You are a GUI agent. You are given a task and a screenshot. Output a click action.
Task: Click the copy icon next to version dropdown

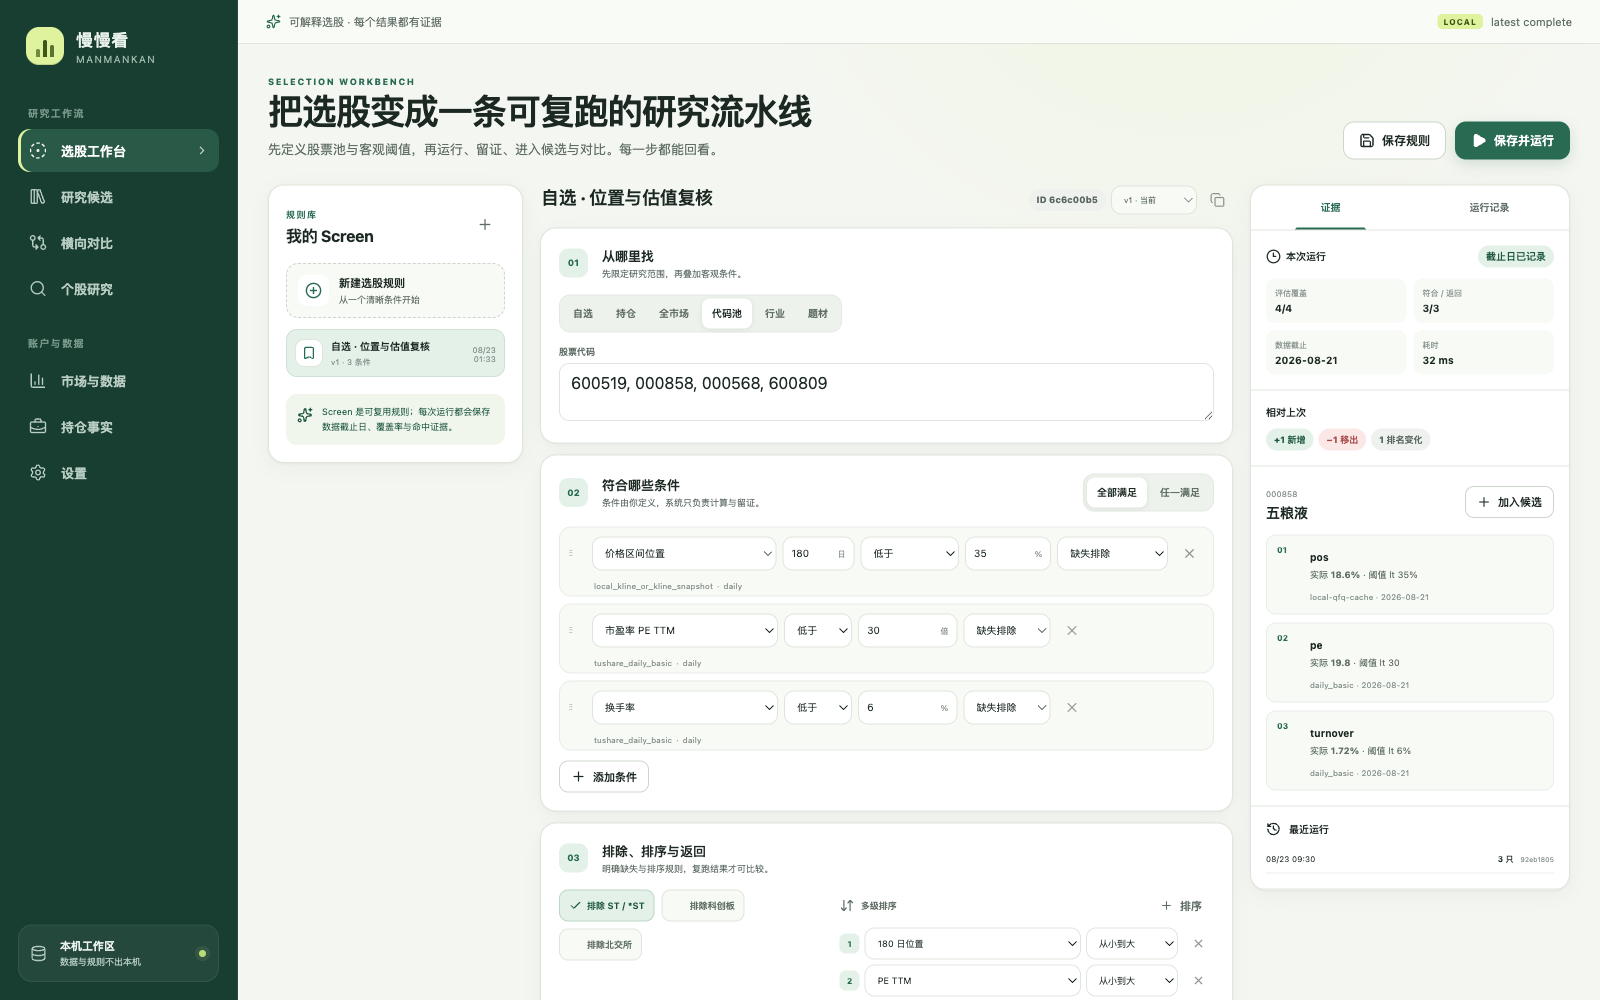tap(1217, 200)
